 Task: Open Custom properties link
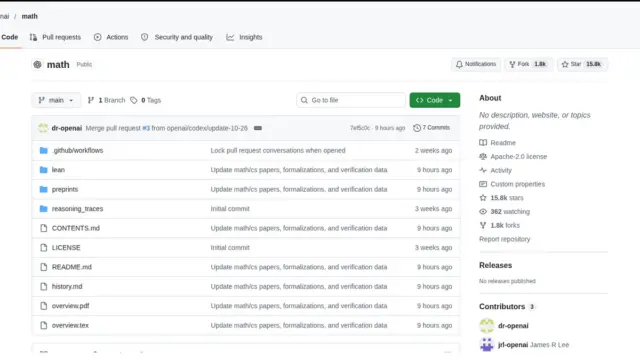pos(518,184)
